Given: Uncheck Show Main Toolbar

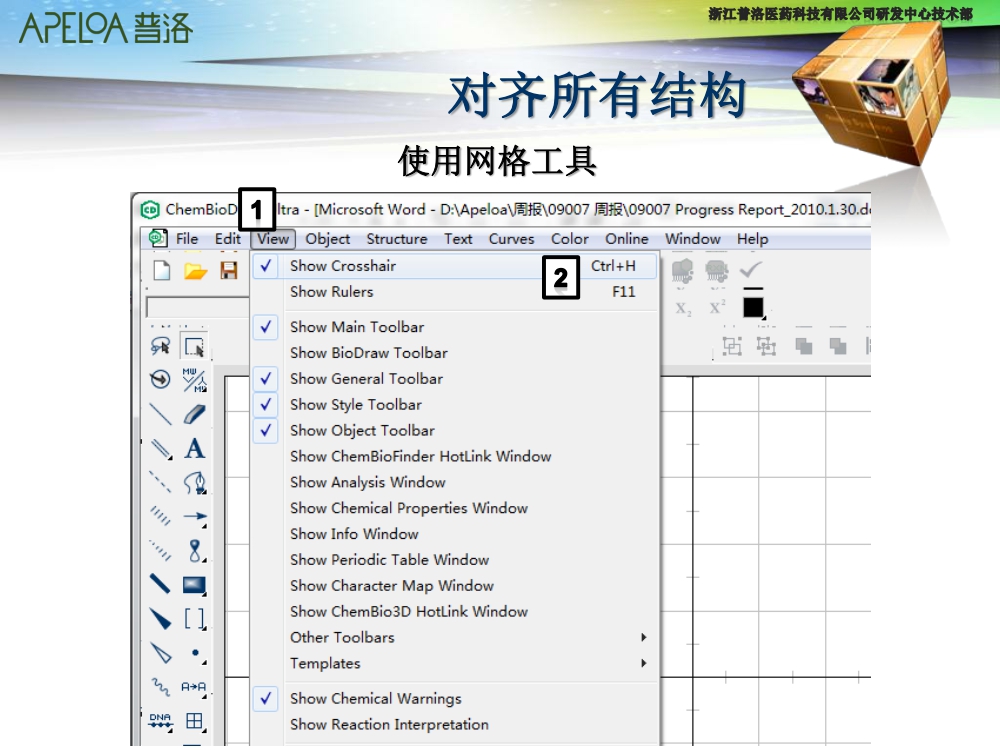Looking at the screenshot, I should pyautogui.click(x=454, y=327).
